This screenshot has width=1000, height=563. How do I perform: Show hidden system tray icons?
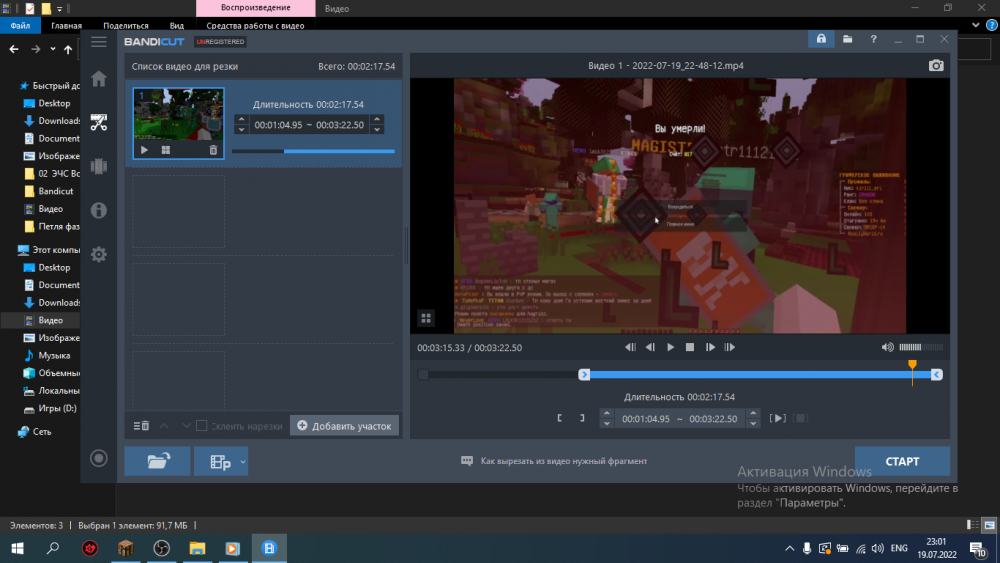tap(790, 548)
